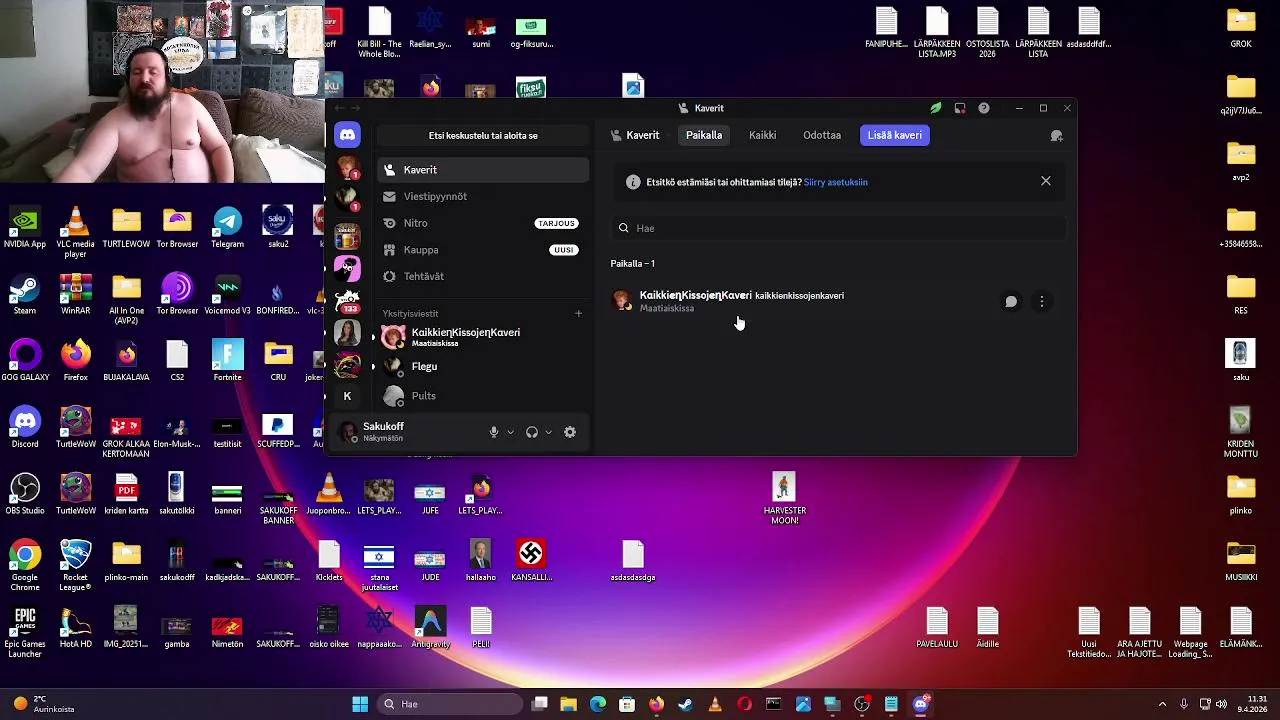
Task: Open Firefox from the taskbar
Action: 656,704
